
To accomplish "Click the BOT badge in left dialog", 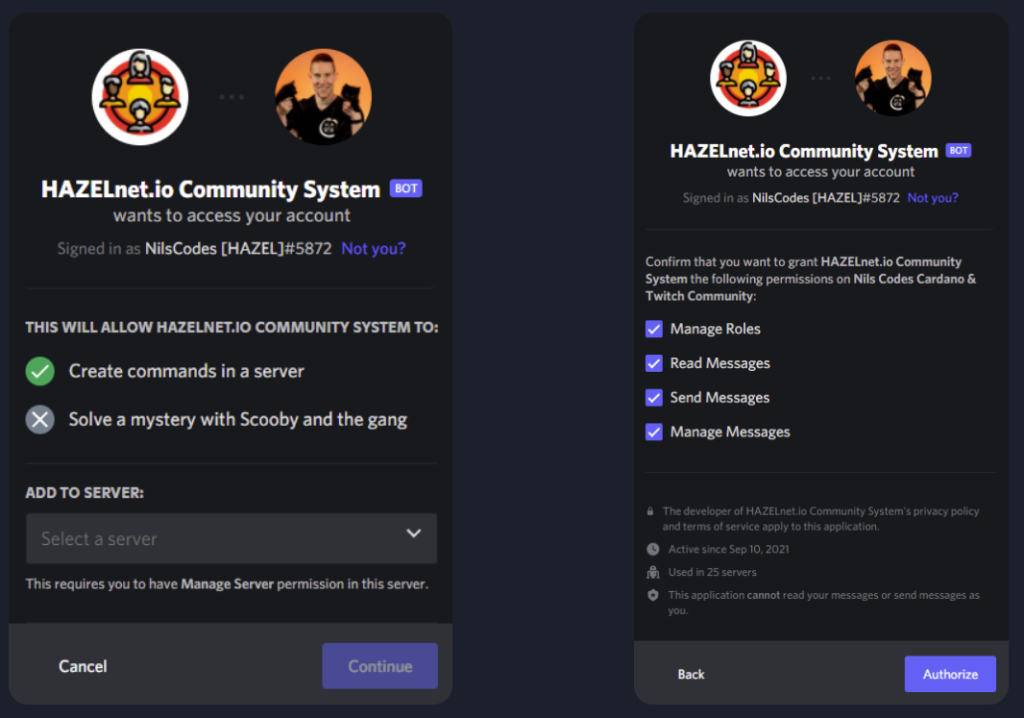I will pos(406,188).
